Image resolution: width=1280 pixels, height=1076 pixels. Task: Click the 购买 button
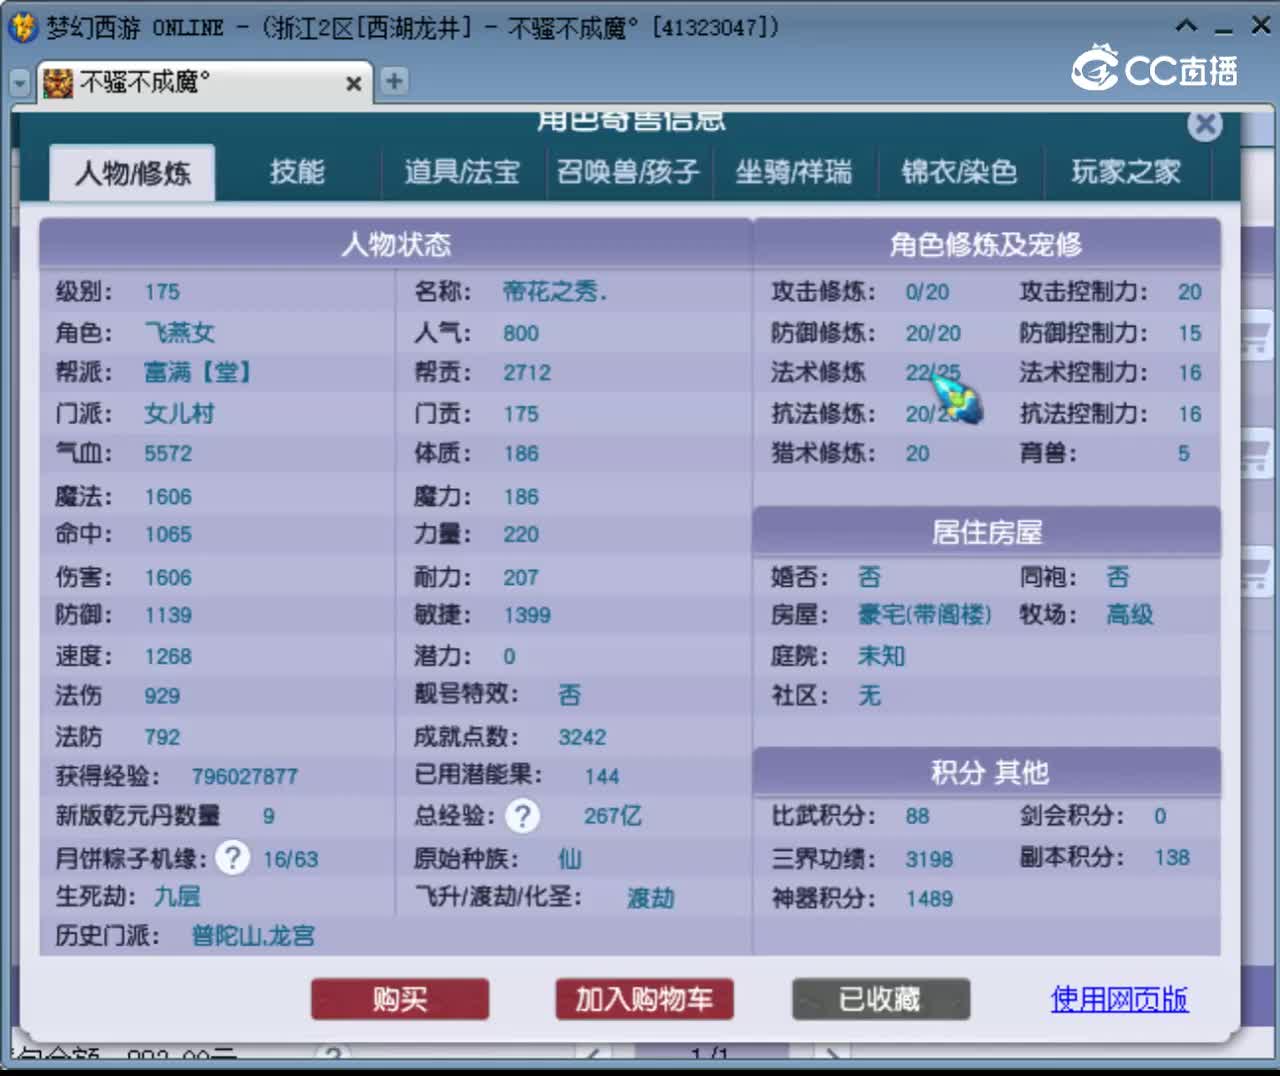point(400,999)
